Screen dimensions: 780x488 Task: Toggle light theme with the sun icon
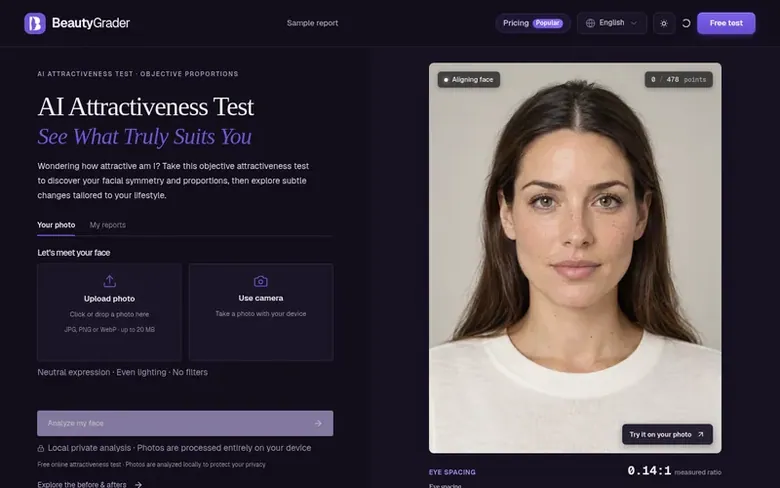(664, 23)
